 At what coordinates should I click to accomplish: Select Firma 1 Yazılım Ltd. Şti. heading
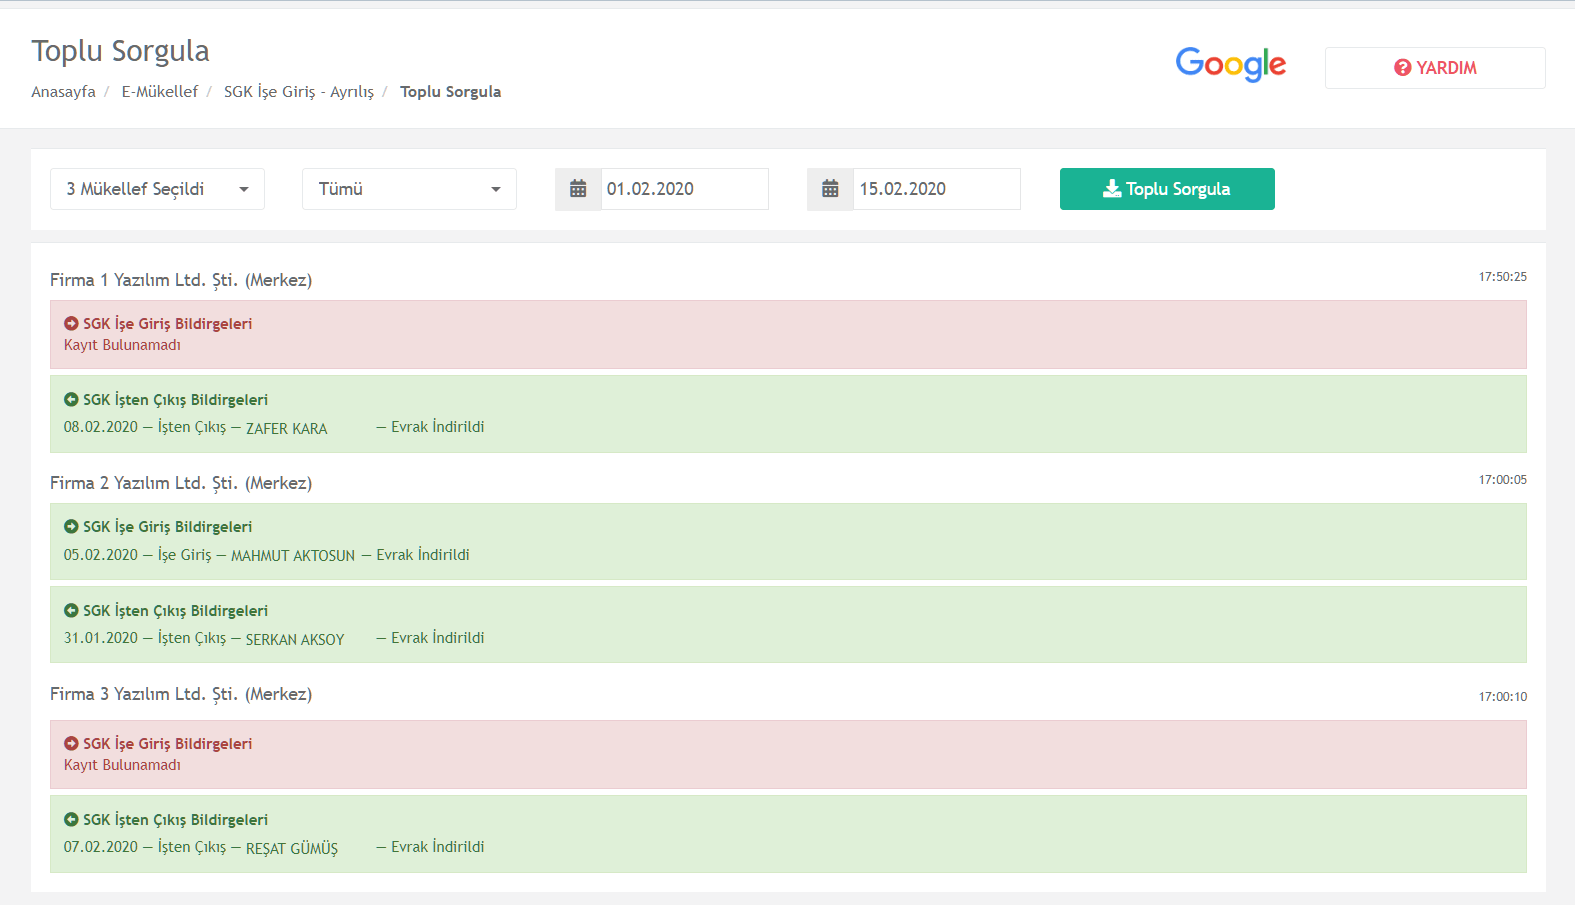click(x=181, y=280)
